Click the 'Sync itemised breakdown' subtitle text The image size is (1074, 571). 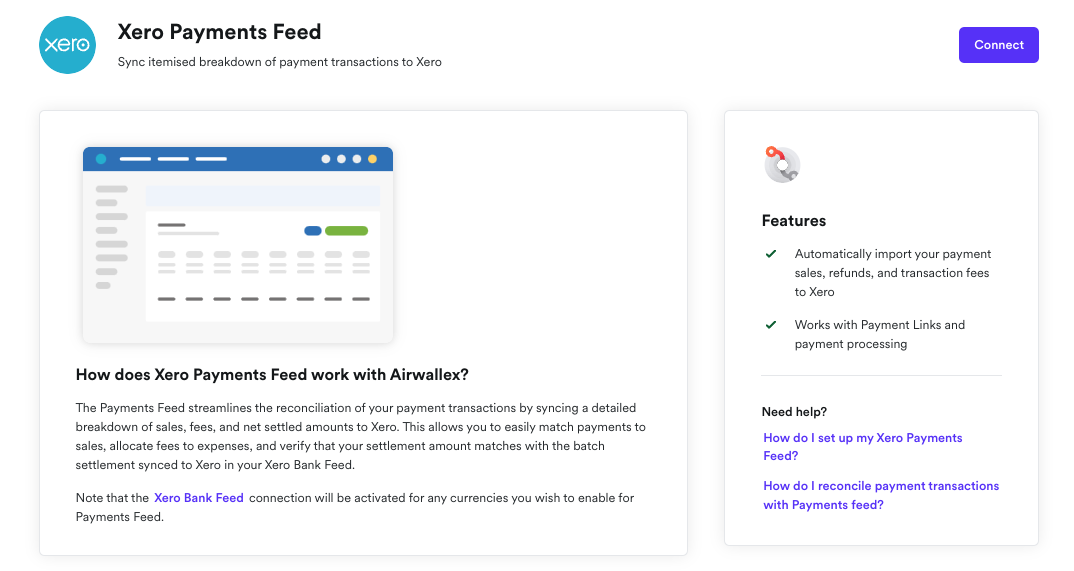click(x=279, y=62)
